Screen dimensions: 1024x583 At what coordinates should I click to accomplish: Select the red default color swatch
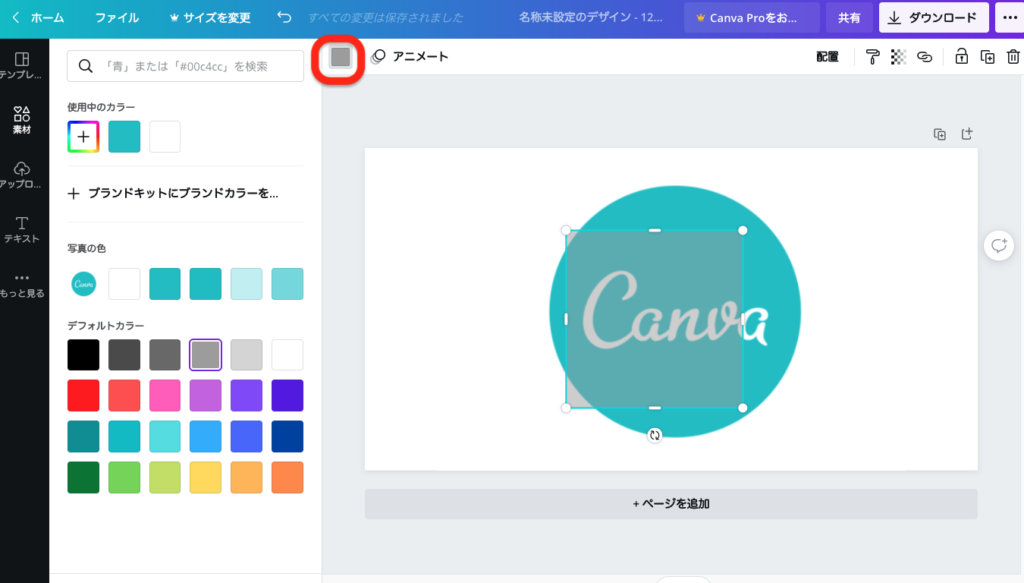(83, 396)
